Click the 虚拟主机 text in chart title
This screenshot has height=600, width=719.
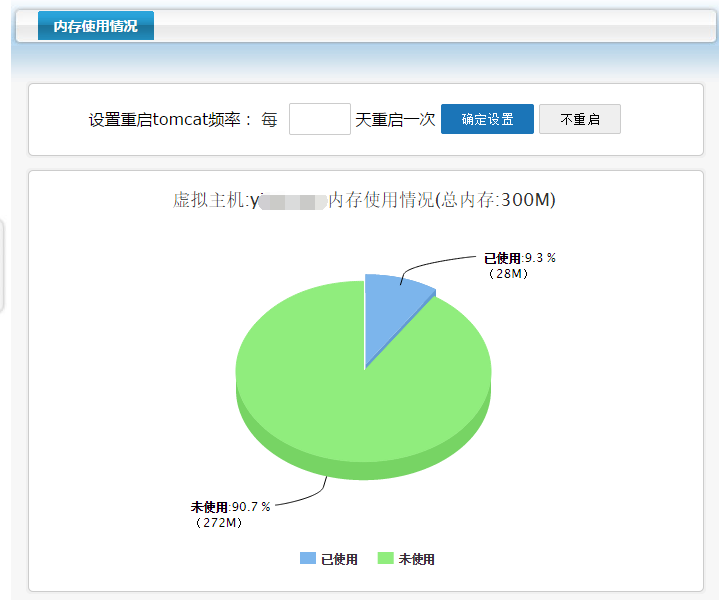(x=208, y=200)
